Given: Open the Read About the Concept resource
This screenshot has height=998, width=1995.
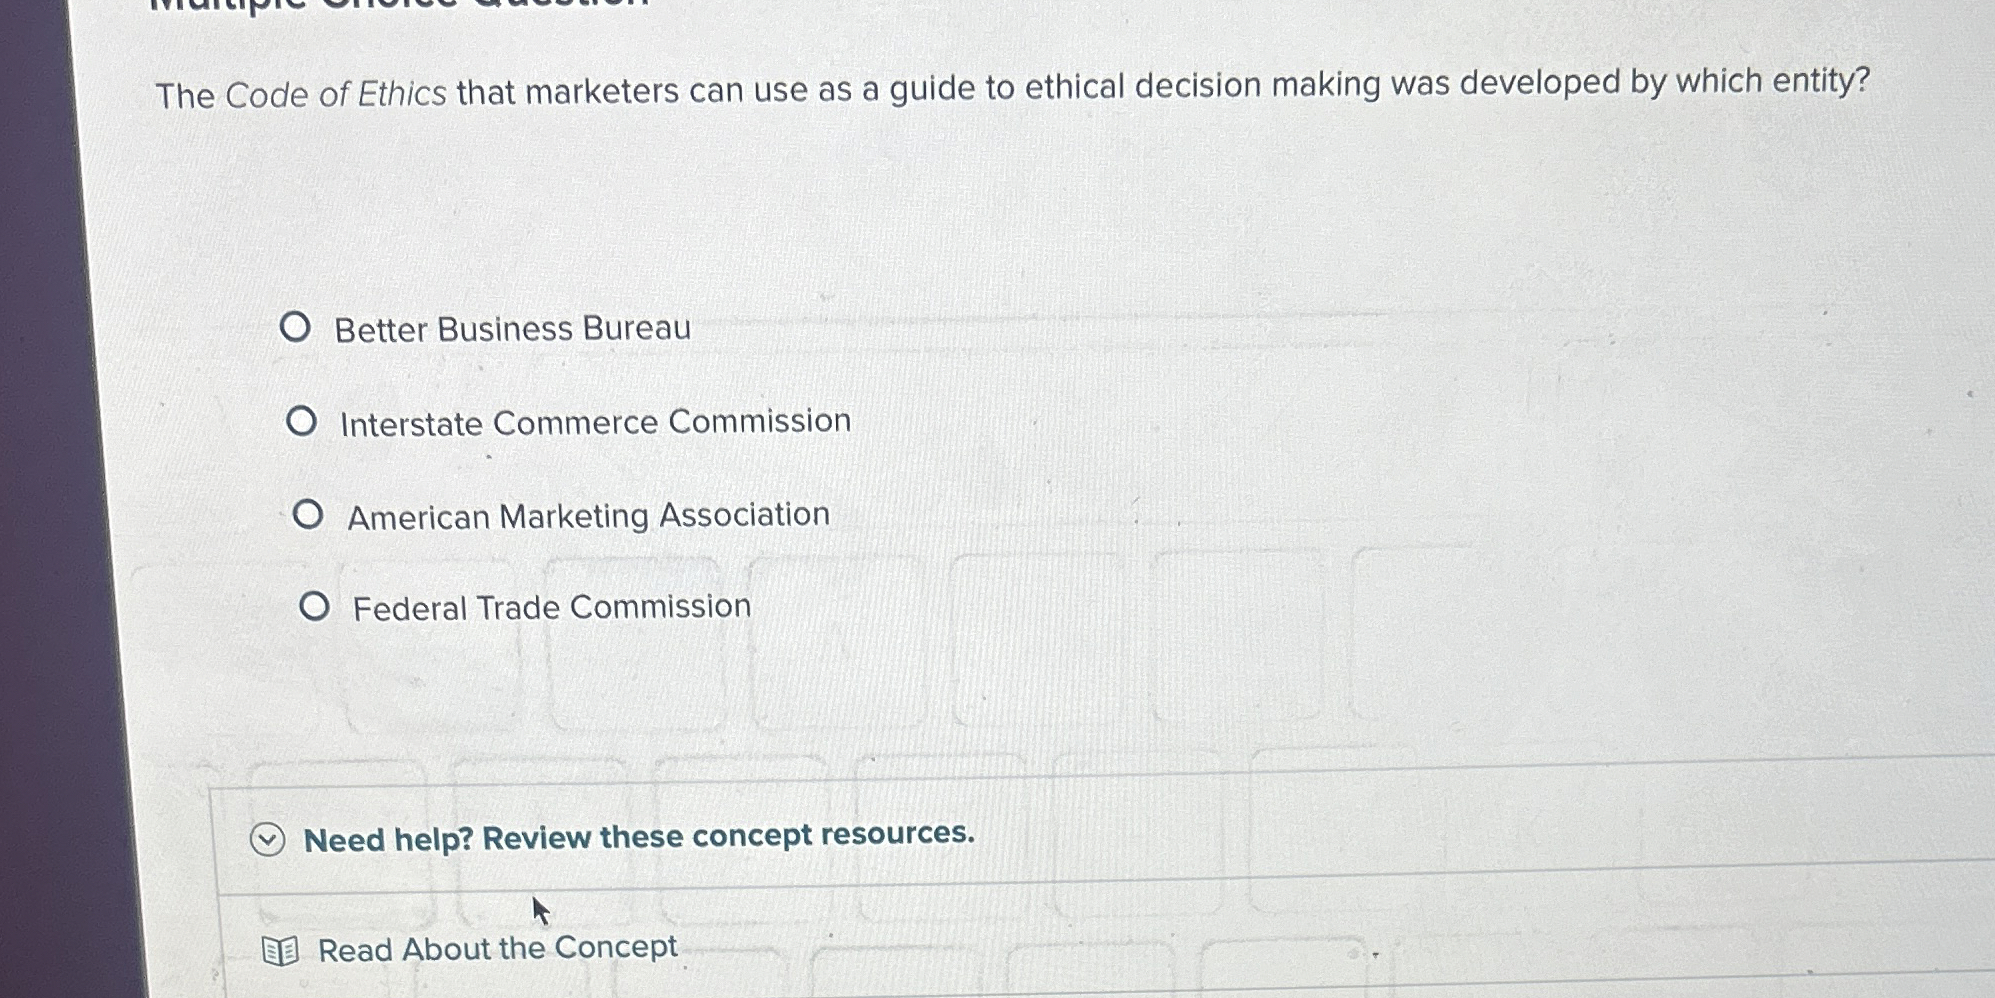Looking at the screenshot, I should (x=497, y=947).
